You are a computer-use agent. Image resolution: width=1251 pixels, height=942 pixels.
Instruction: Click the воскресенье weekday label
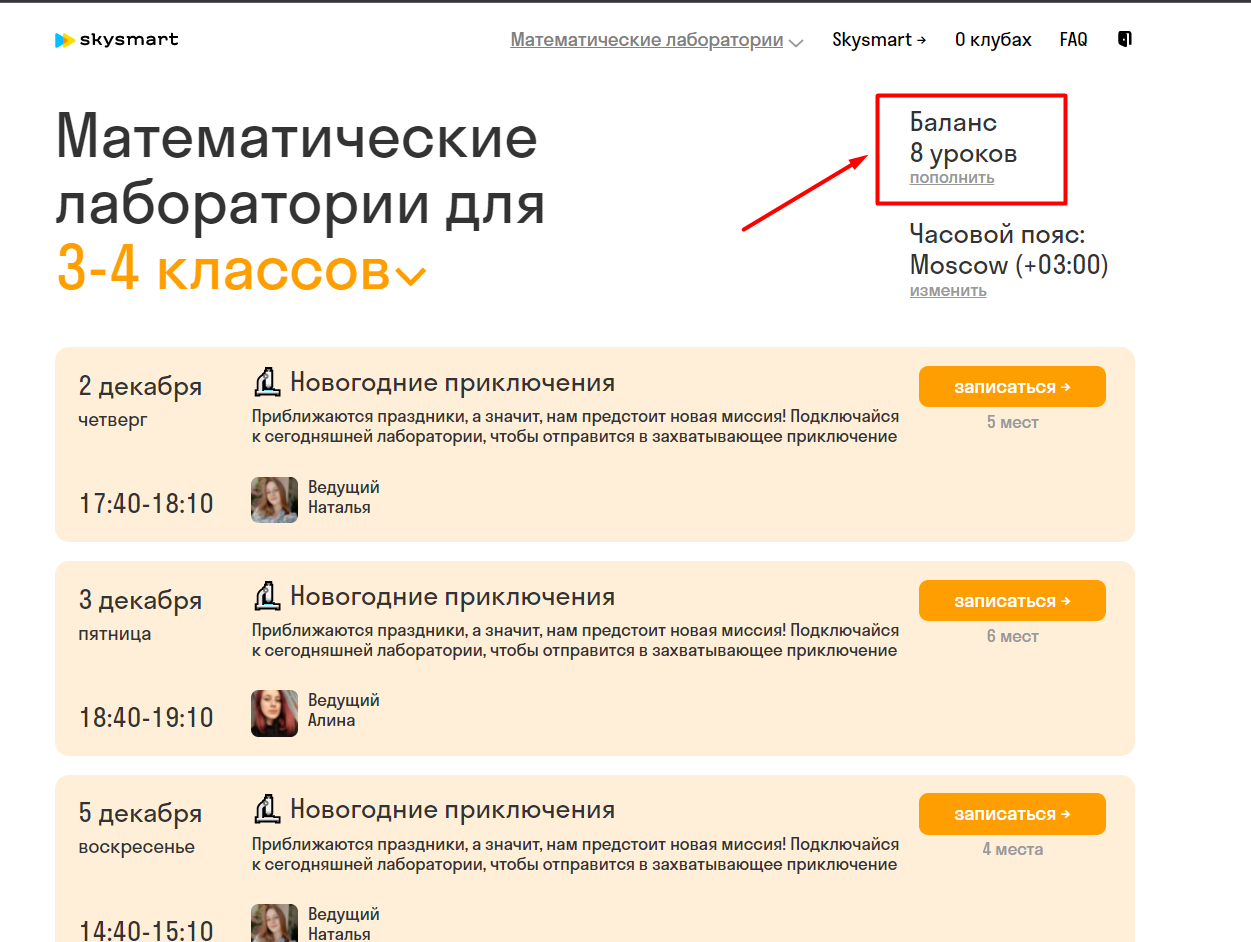137,848
